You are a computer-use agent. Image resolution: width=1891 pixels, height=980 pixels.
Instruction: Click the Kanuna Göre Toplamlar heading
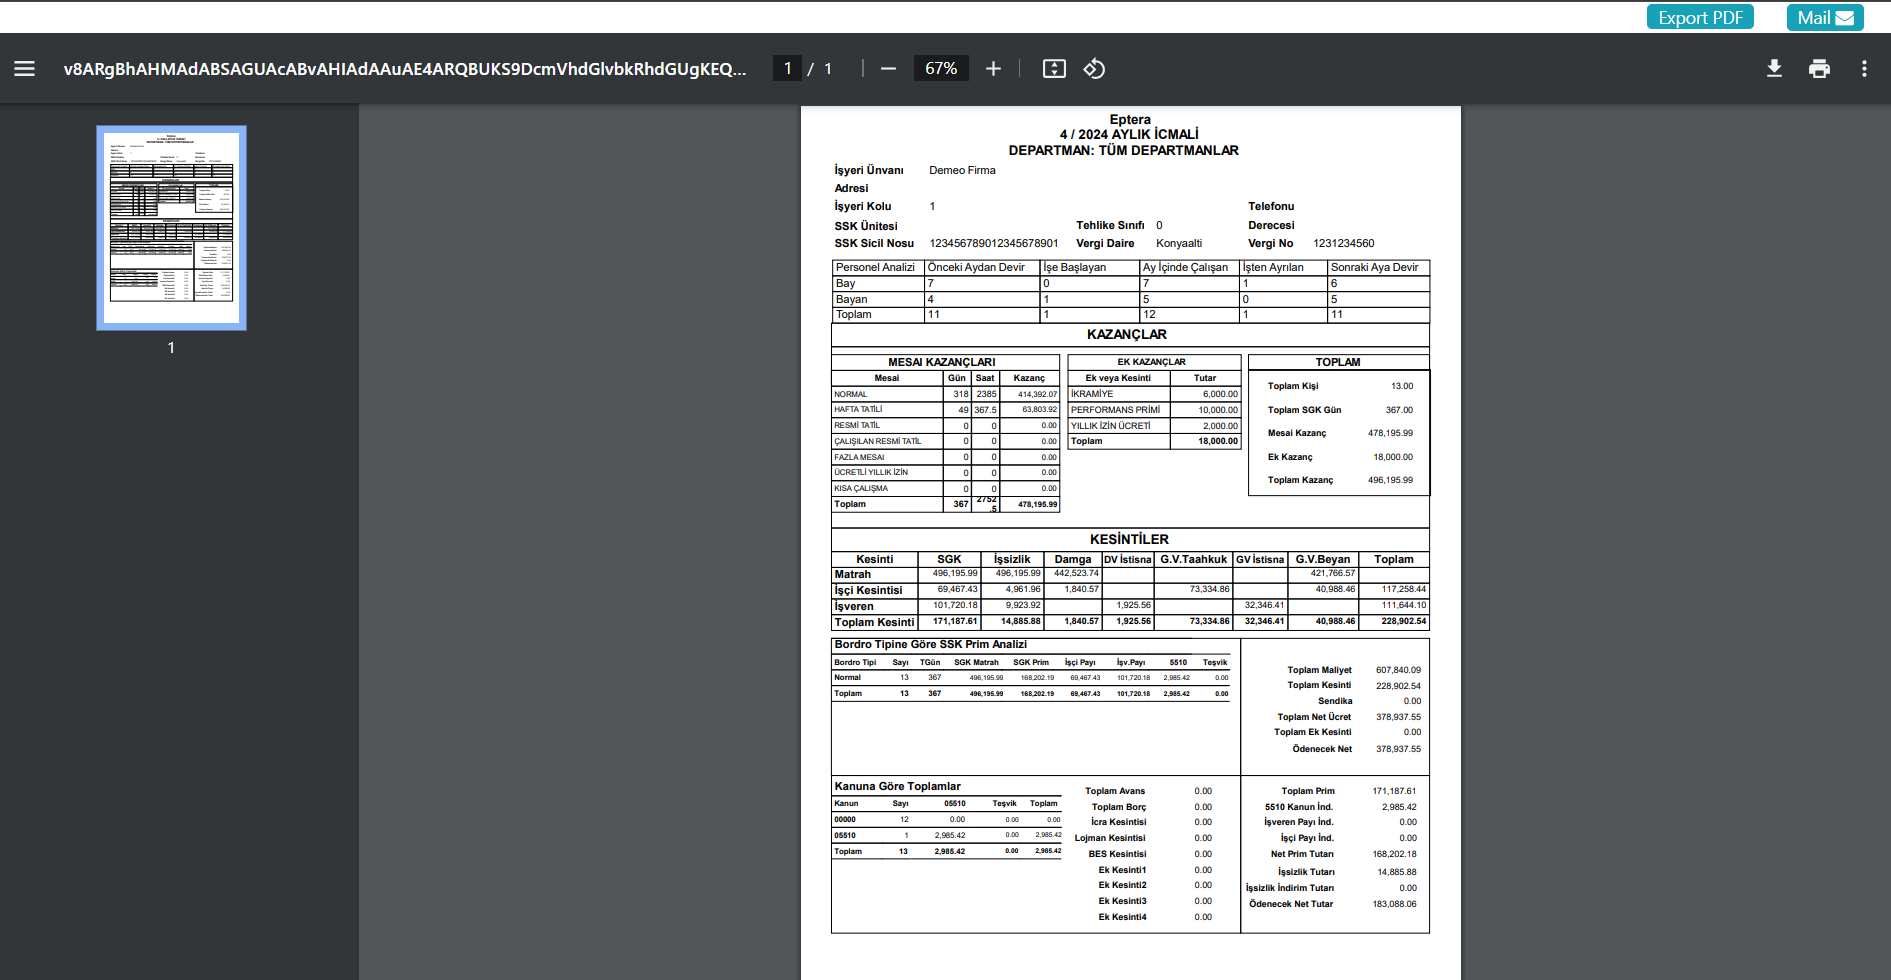(x=897, y=786)
